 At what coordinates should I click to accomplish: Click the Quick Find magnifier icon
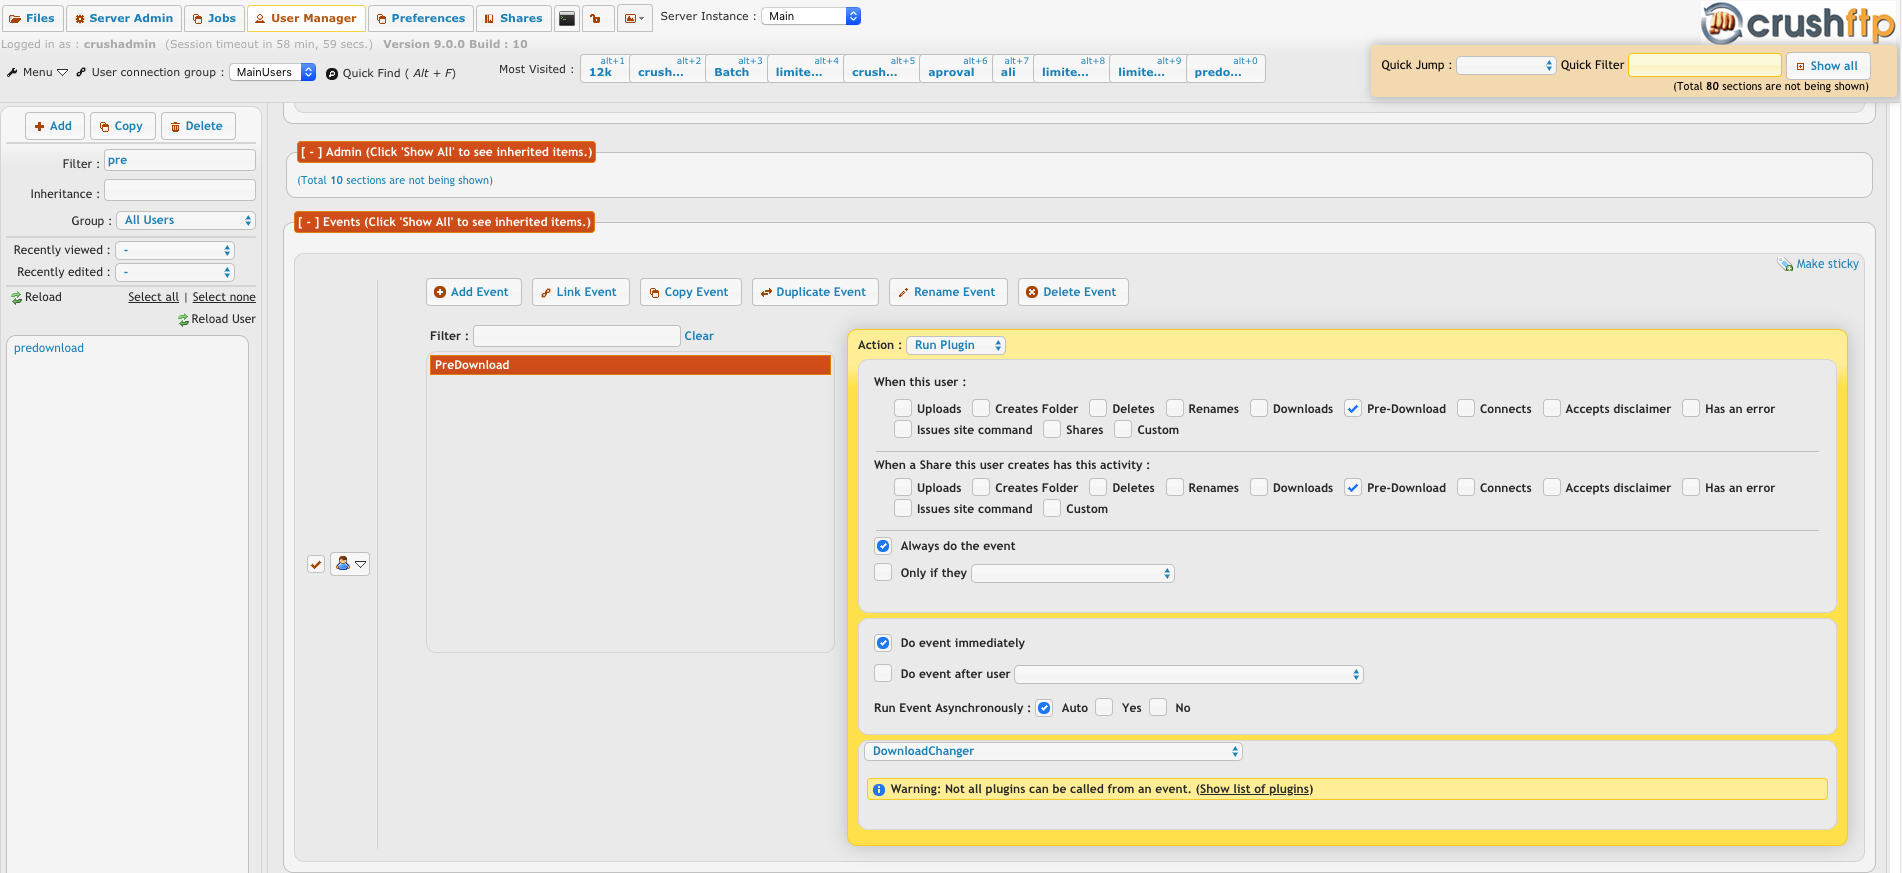332,74
